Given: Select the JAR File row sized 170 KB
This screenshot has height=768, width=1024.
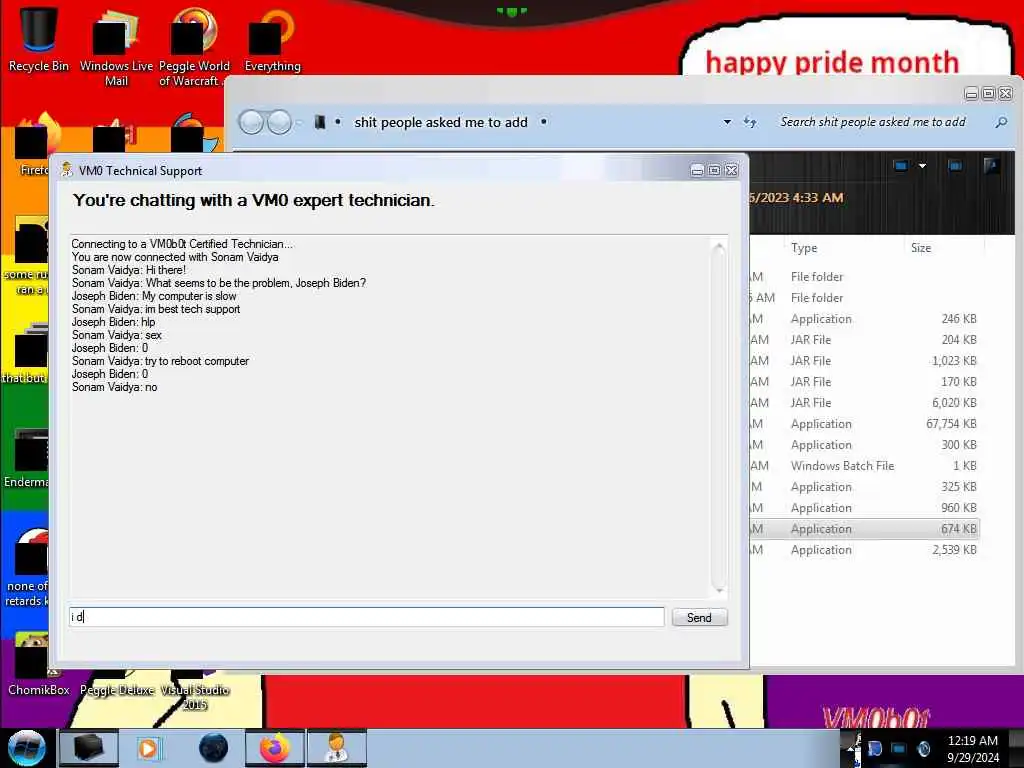Looking at the screenshot, I should [864, 381].
